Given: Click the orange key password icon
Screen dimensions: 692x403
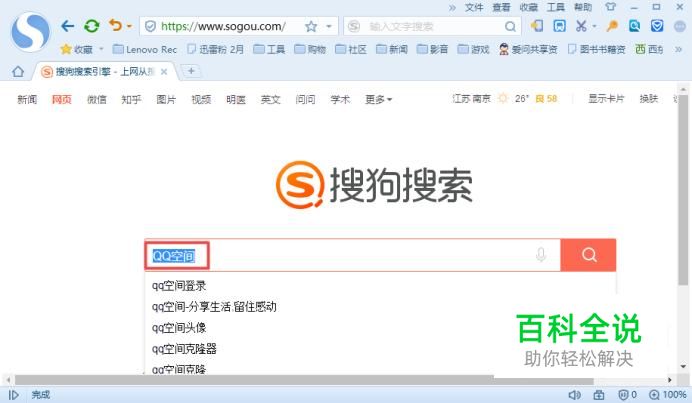Looking at the screenshot, I should 612,26.
